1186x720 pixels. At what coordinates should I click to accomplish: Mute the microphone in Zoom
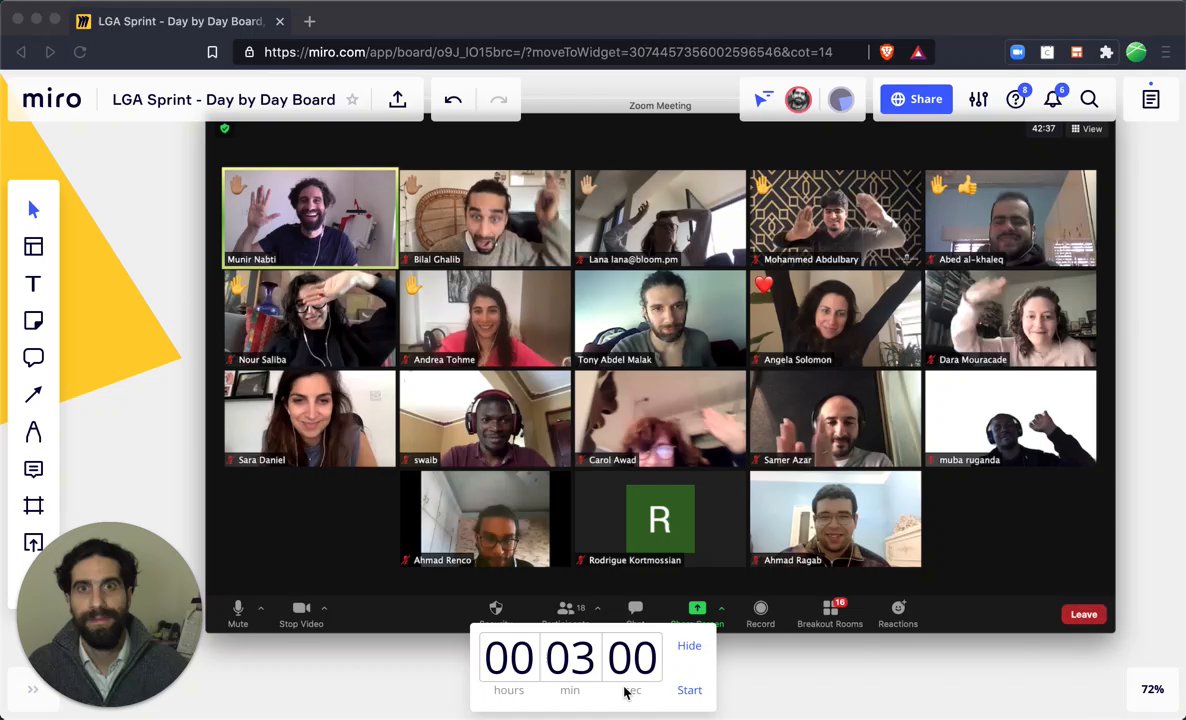coord(238,613)
